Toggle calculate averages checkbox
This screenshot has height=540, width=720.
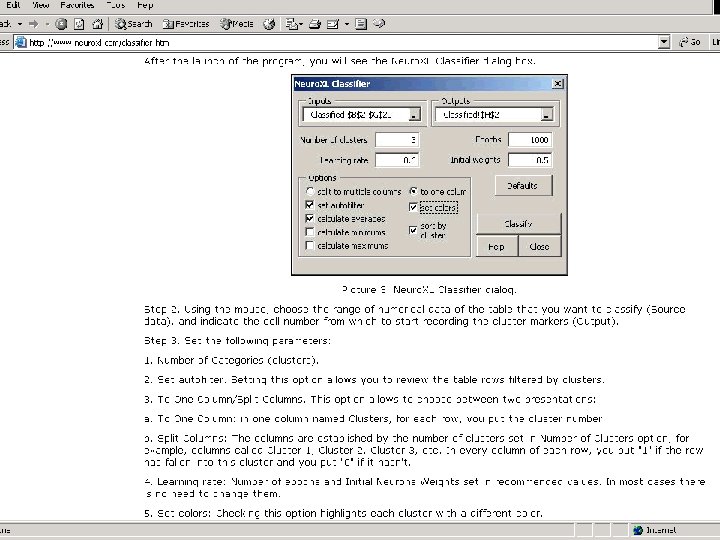[310, 219]
